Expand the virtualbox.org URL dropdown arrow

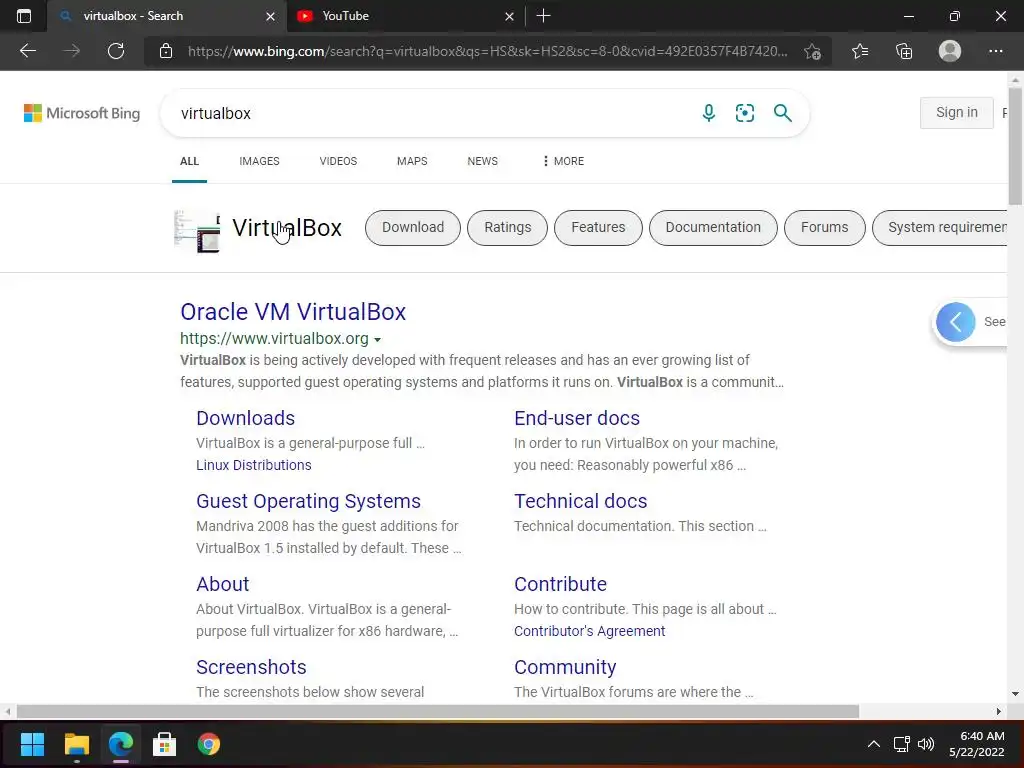(377, 340)
